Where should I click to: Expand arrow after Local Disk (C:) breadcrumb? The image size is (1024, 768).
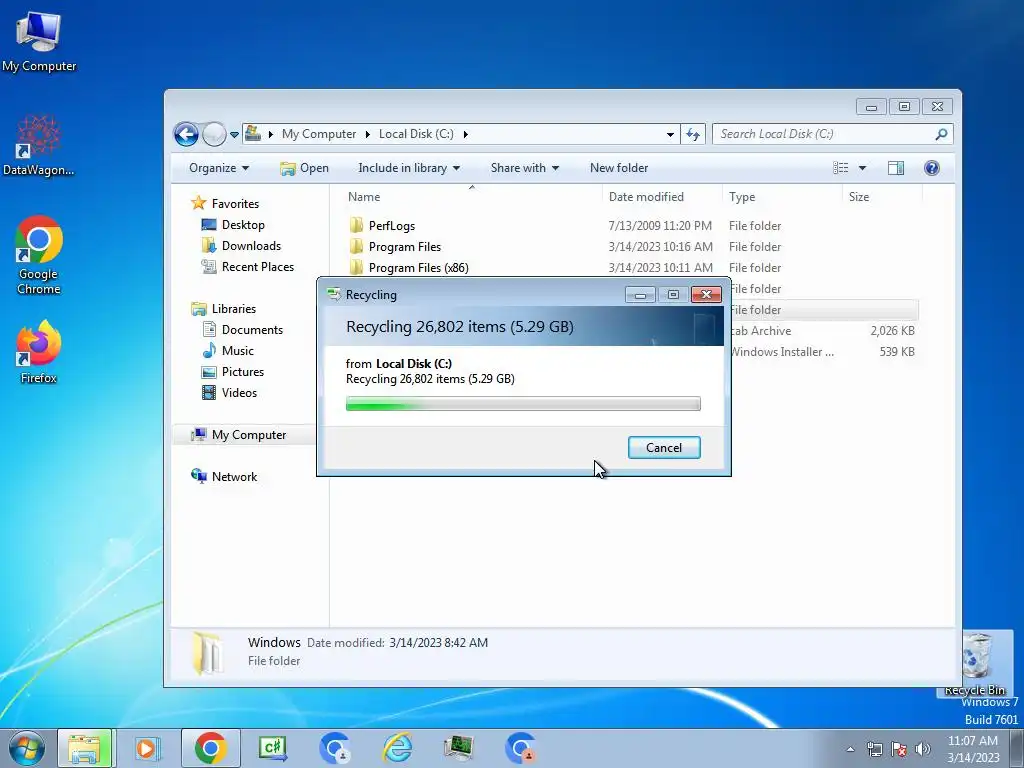click(x=466, y=135)
